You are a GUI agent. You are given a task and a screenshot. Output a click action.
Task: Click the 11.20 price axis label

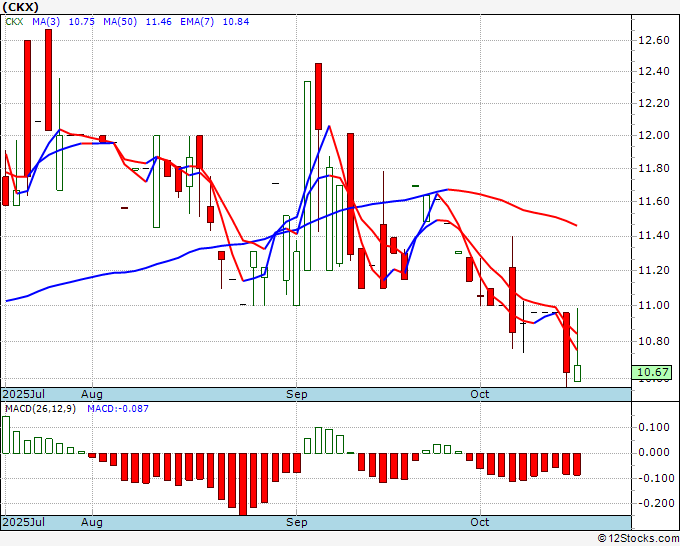click(654, 270)
